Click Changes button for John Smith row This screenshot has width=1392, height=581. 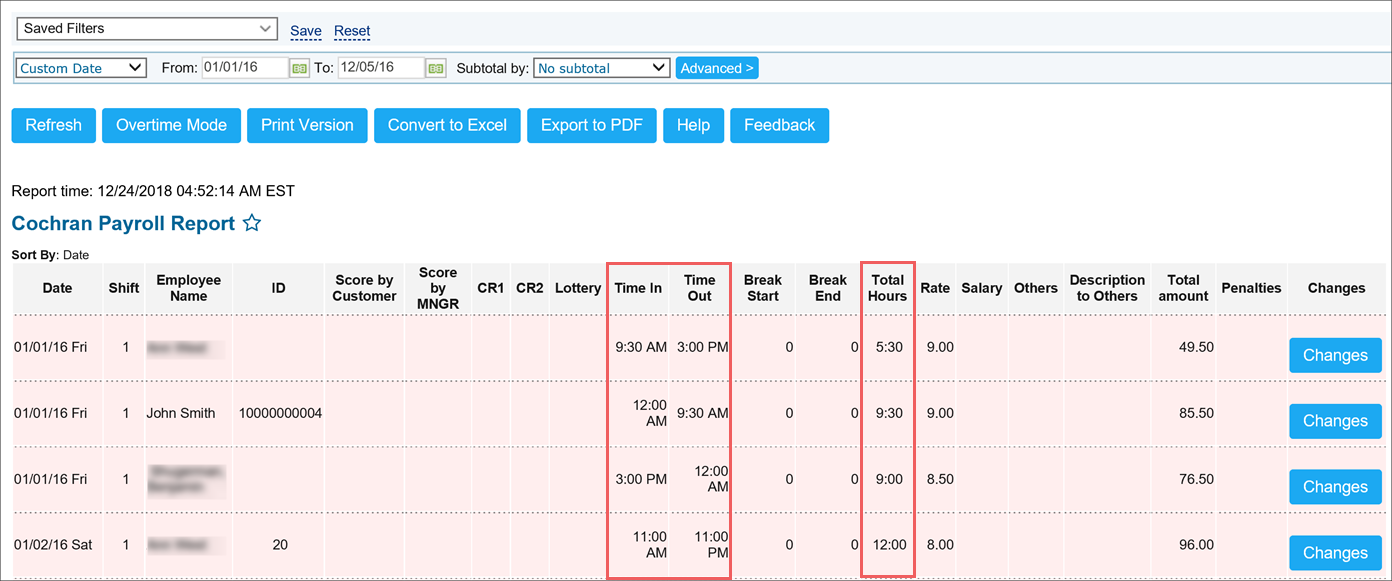(1335, 421)
